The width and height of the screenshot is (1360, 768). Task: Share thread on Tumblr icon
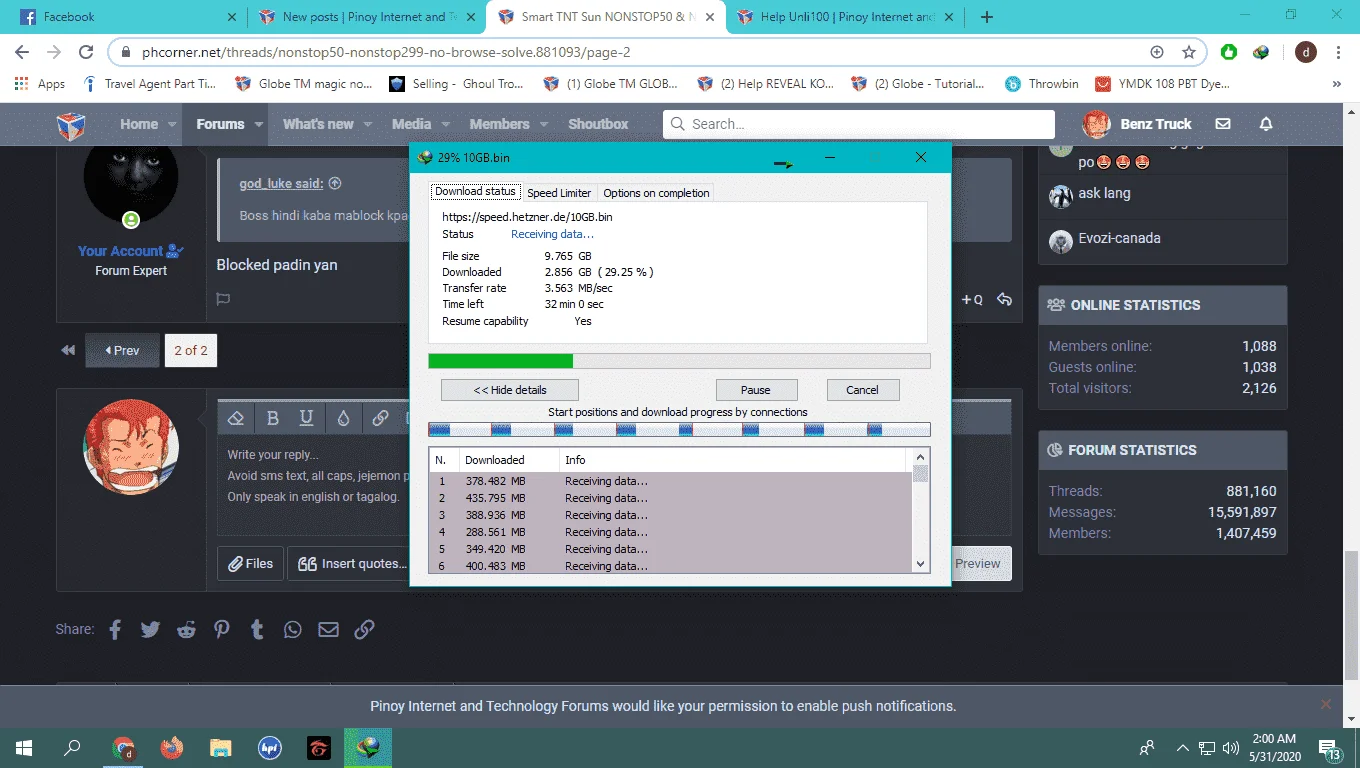pos(257,629)
